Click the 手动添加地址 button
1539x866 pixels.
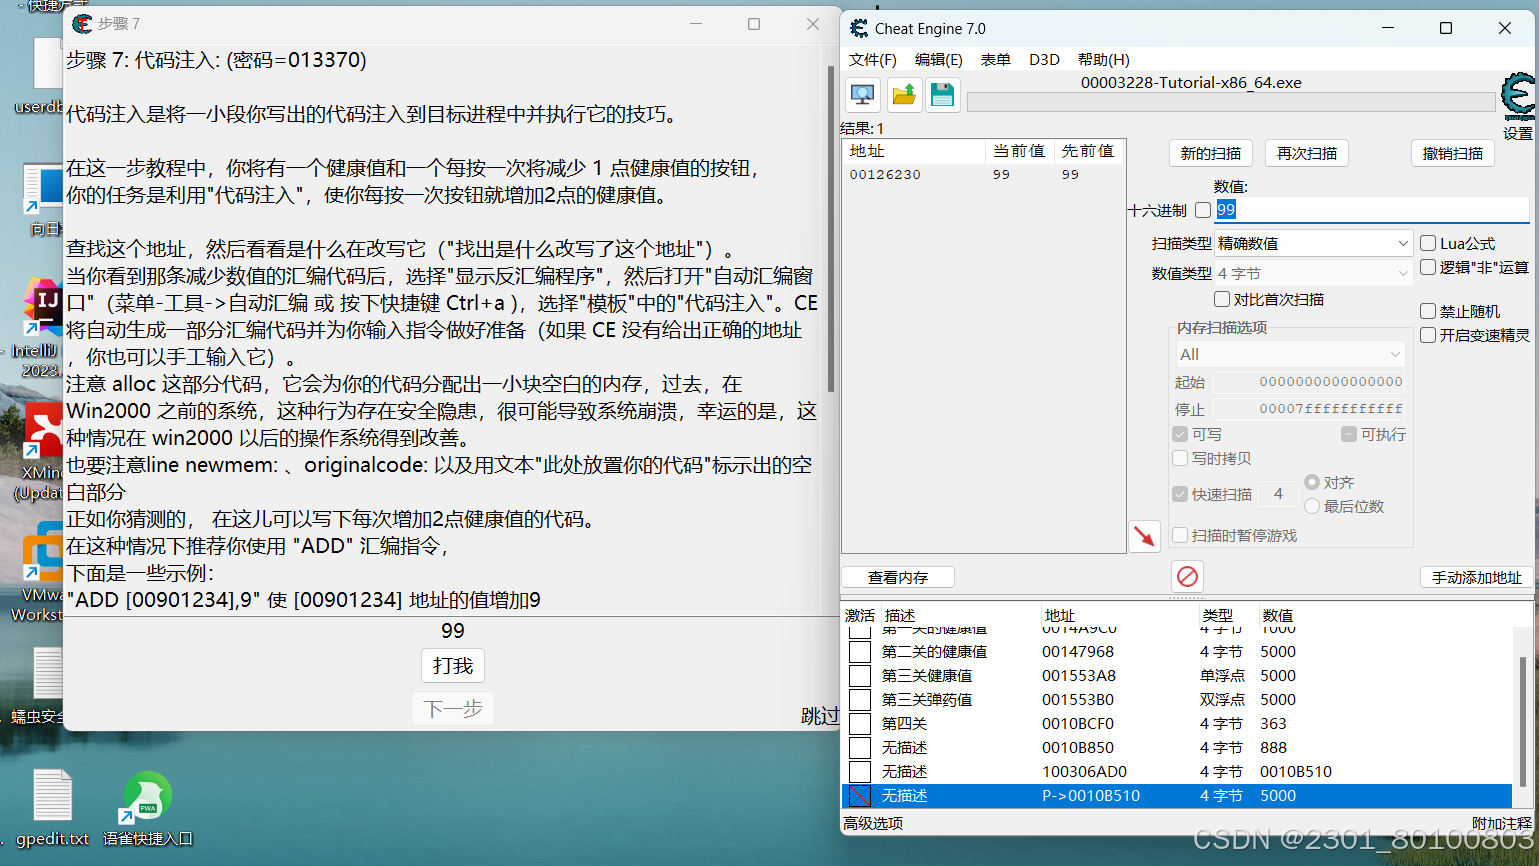coord(1476,577)
